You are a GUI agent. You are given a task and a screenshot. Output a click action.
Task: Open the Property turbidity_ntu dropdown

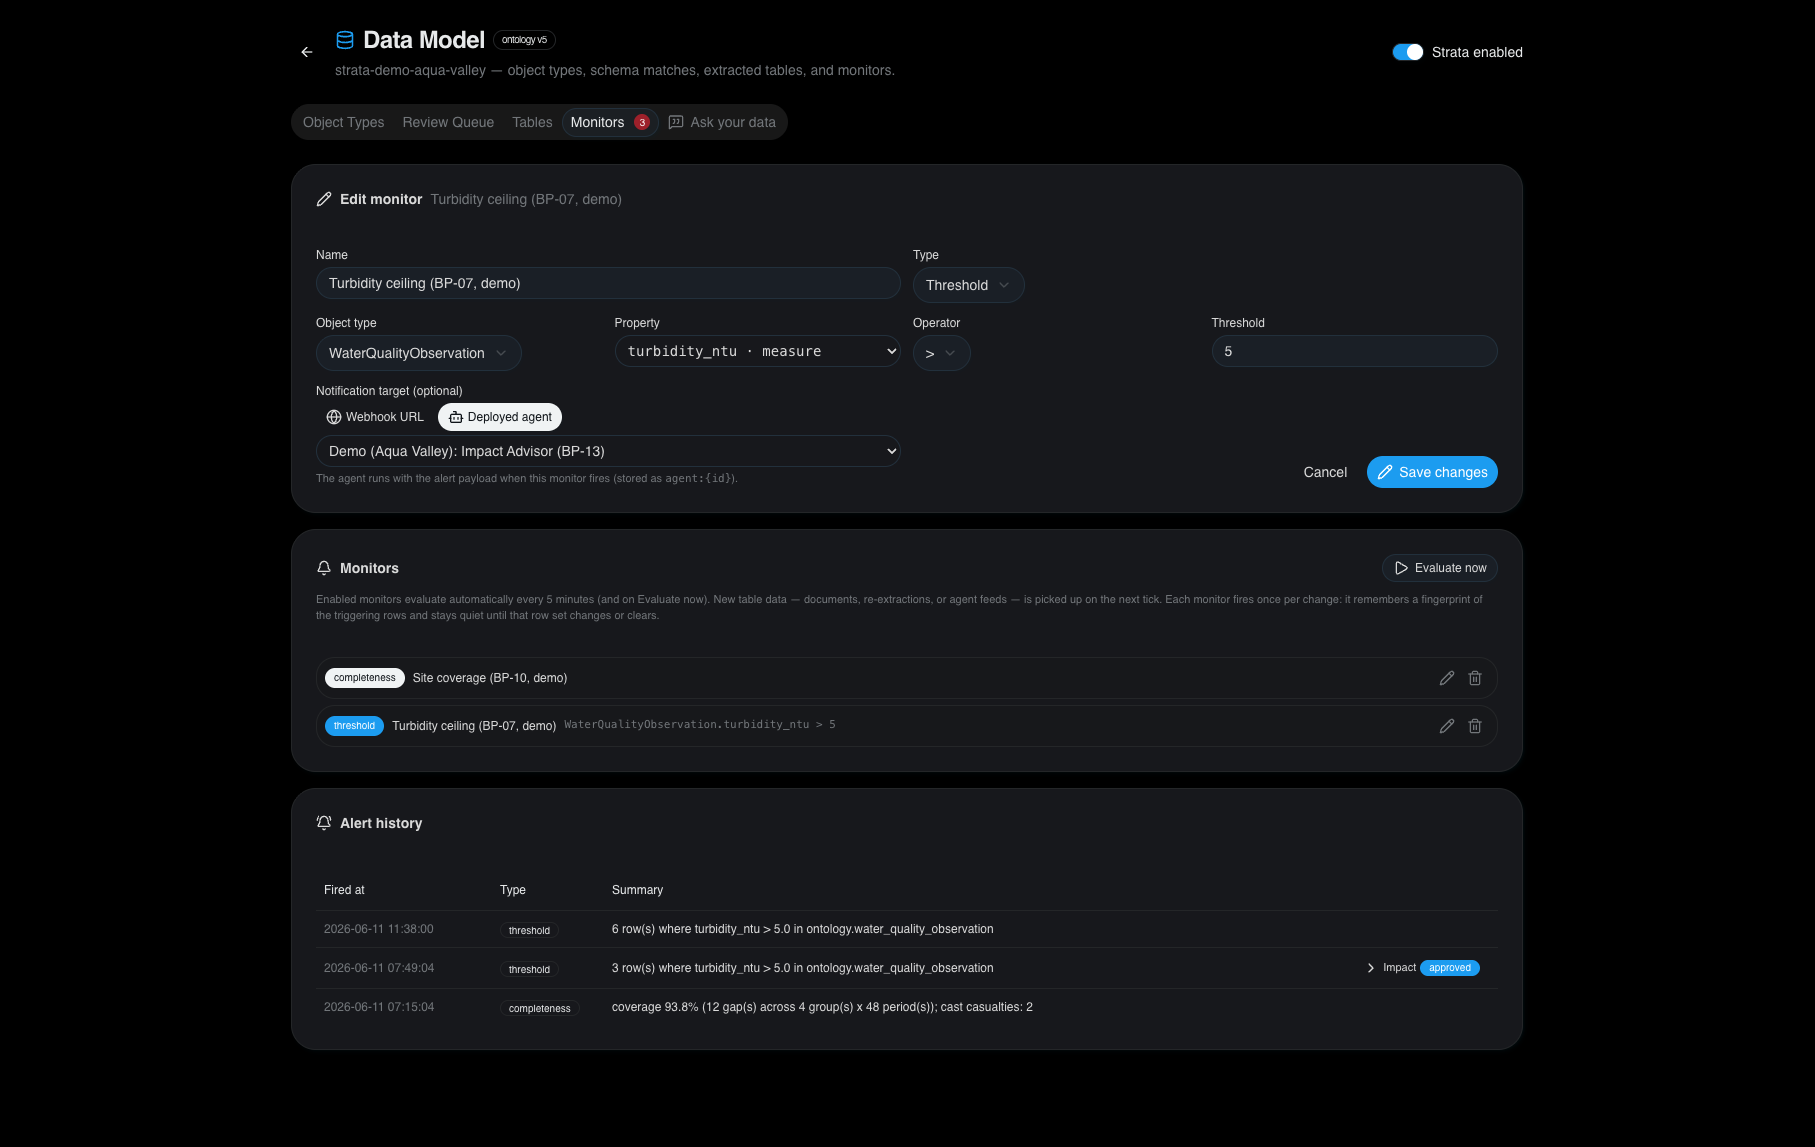tap(757, 351)
